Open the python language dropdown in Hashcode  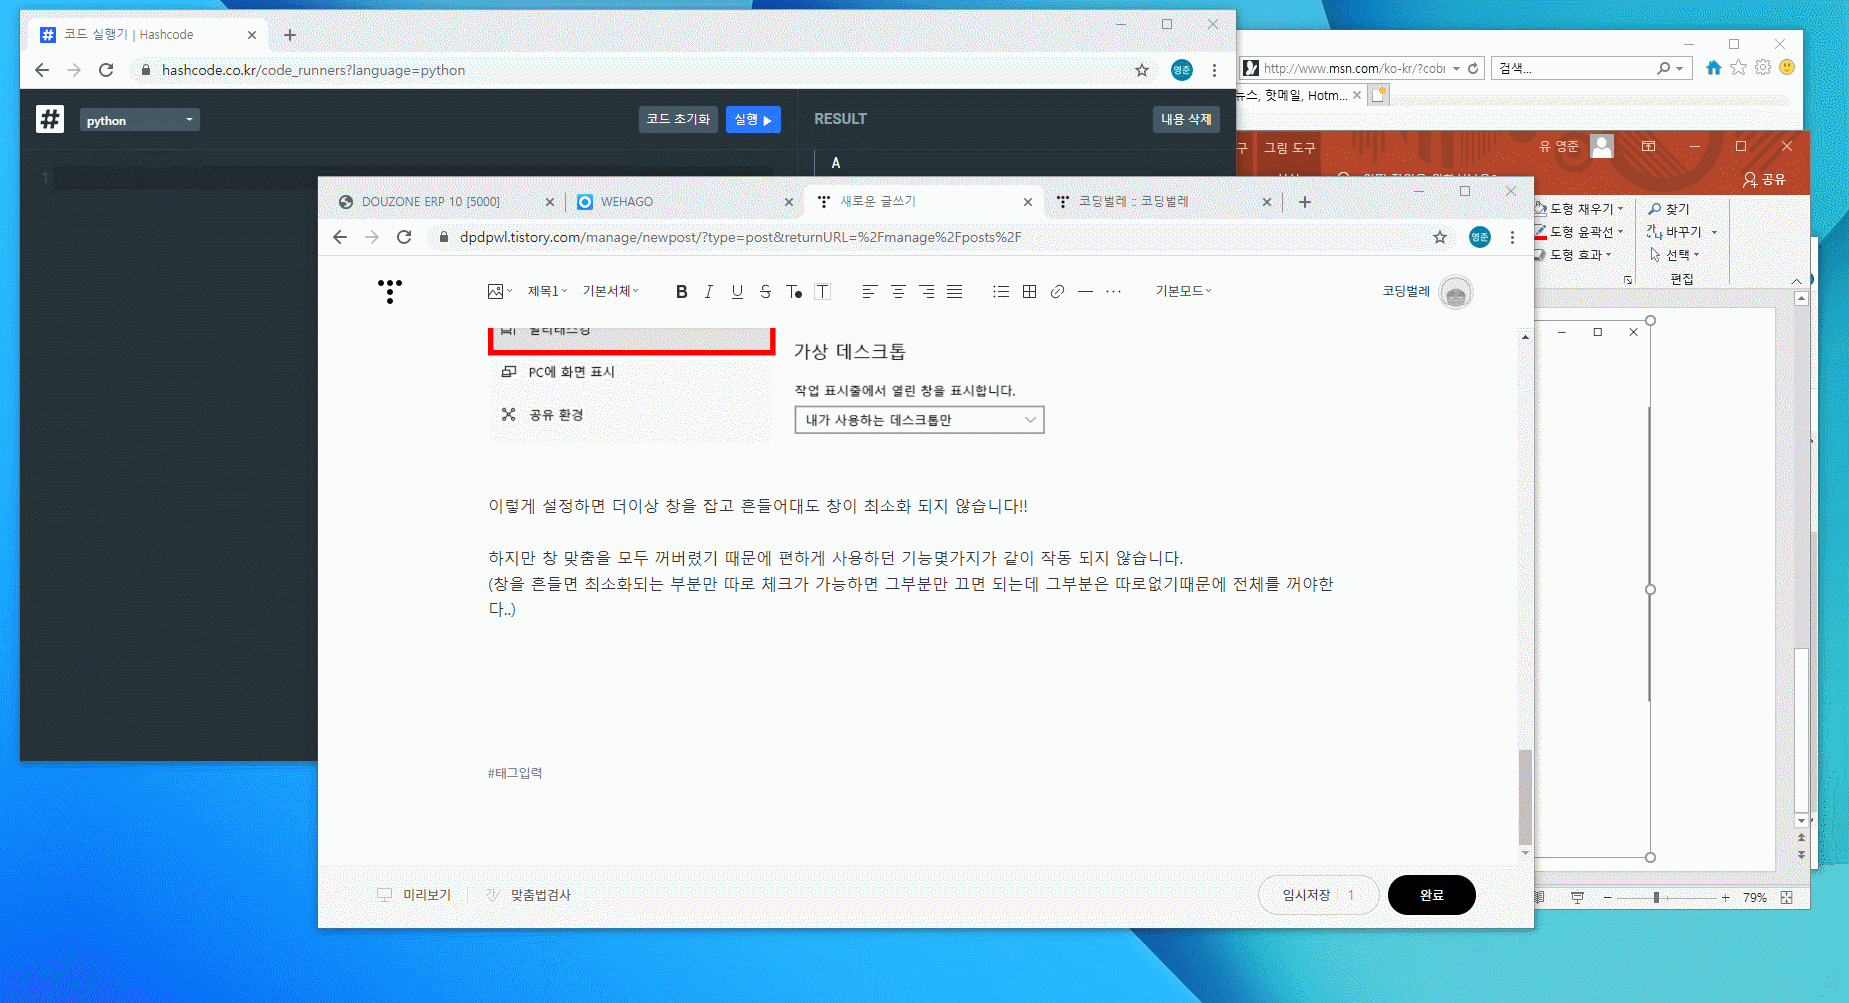pyautogui.click(x=140, y=120)
